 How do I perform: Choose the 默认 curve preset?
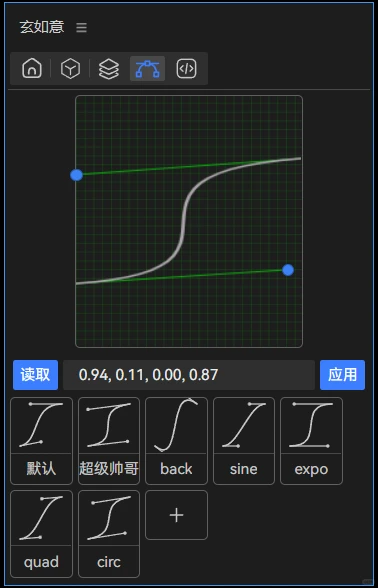(41, 441)
